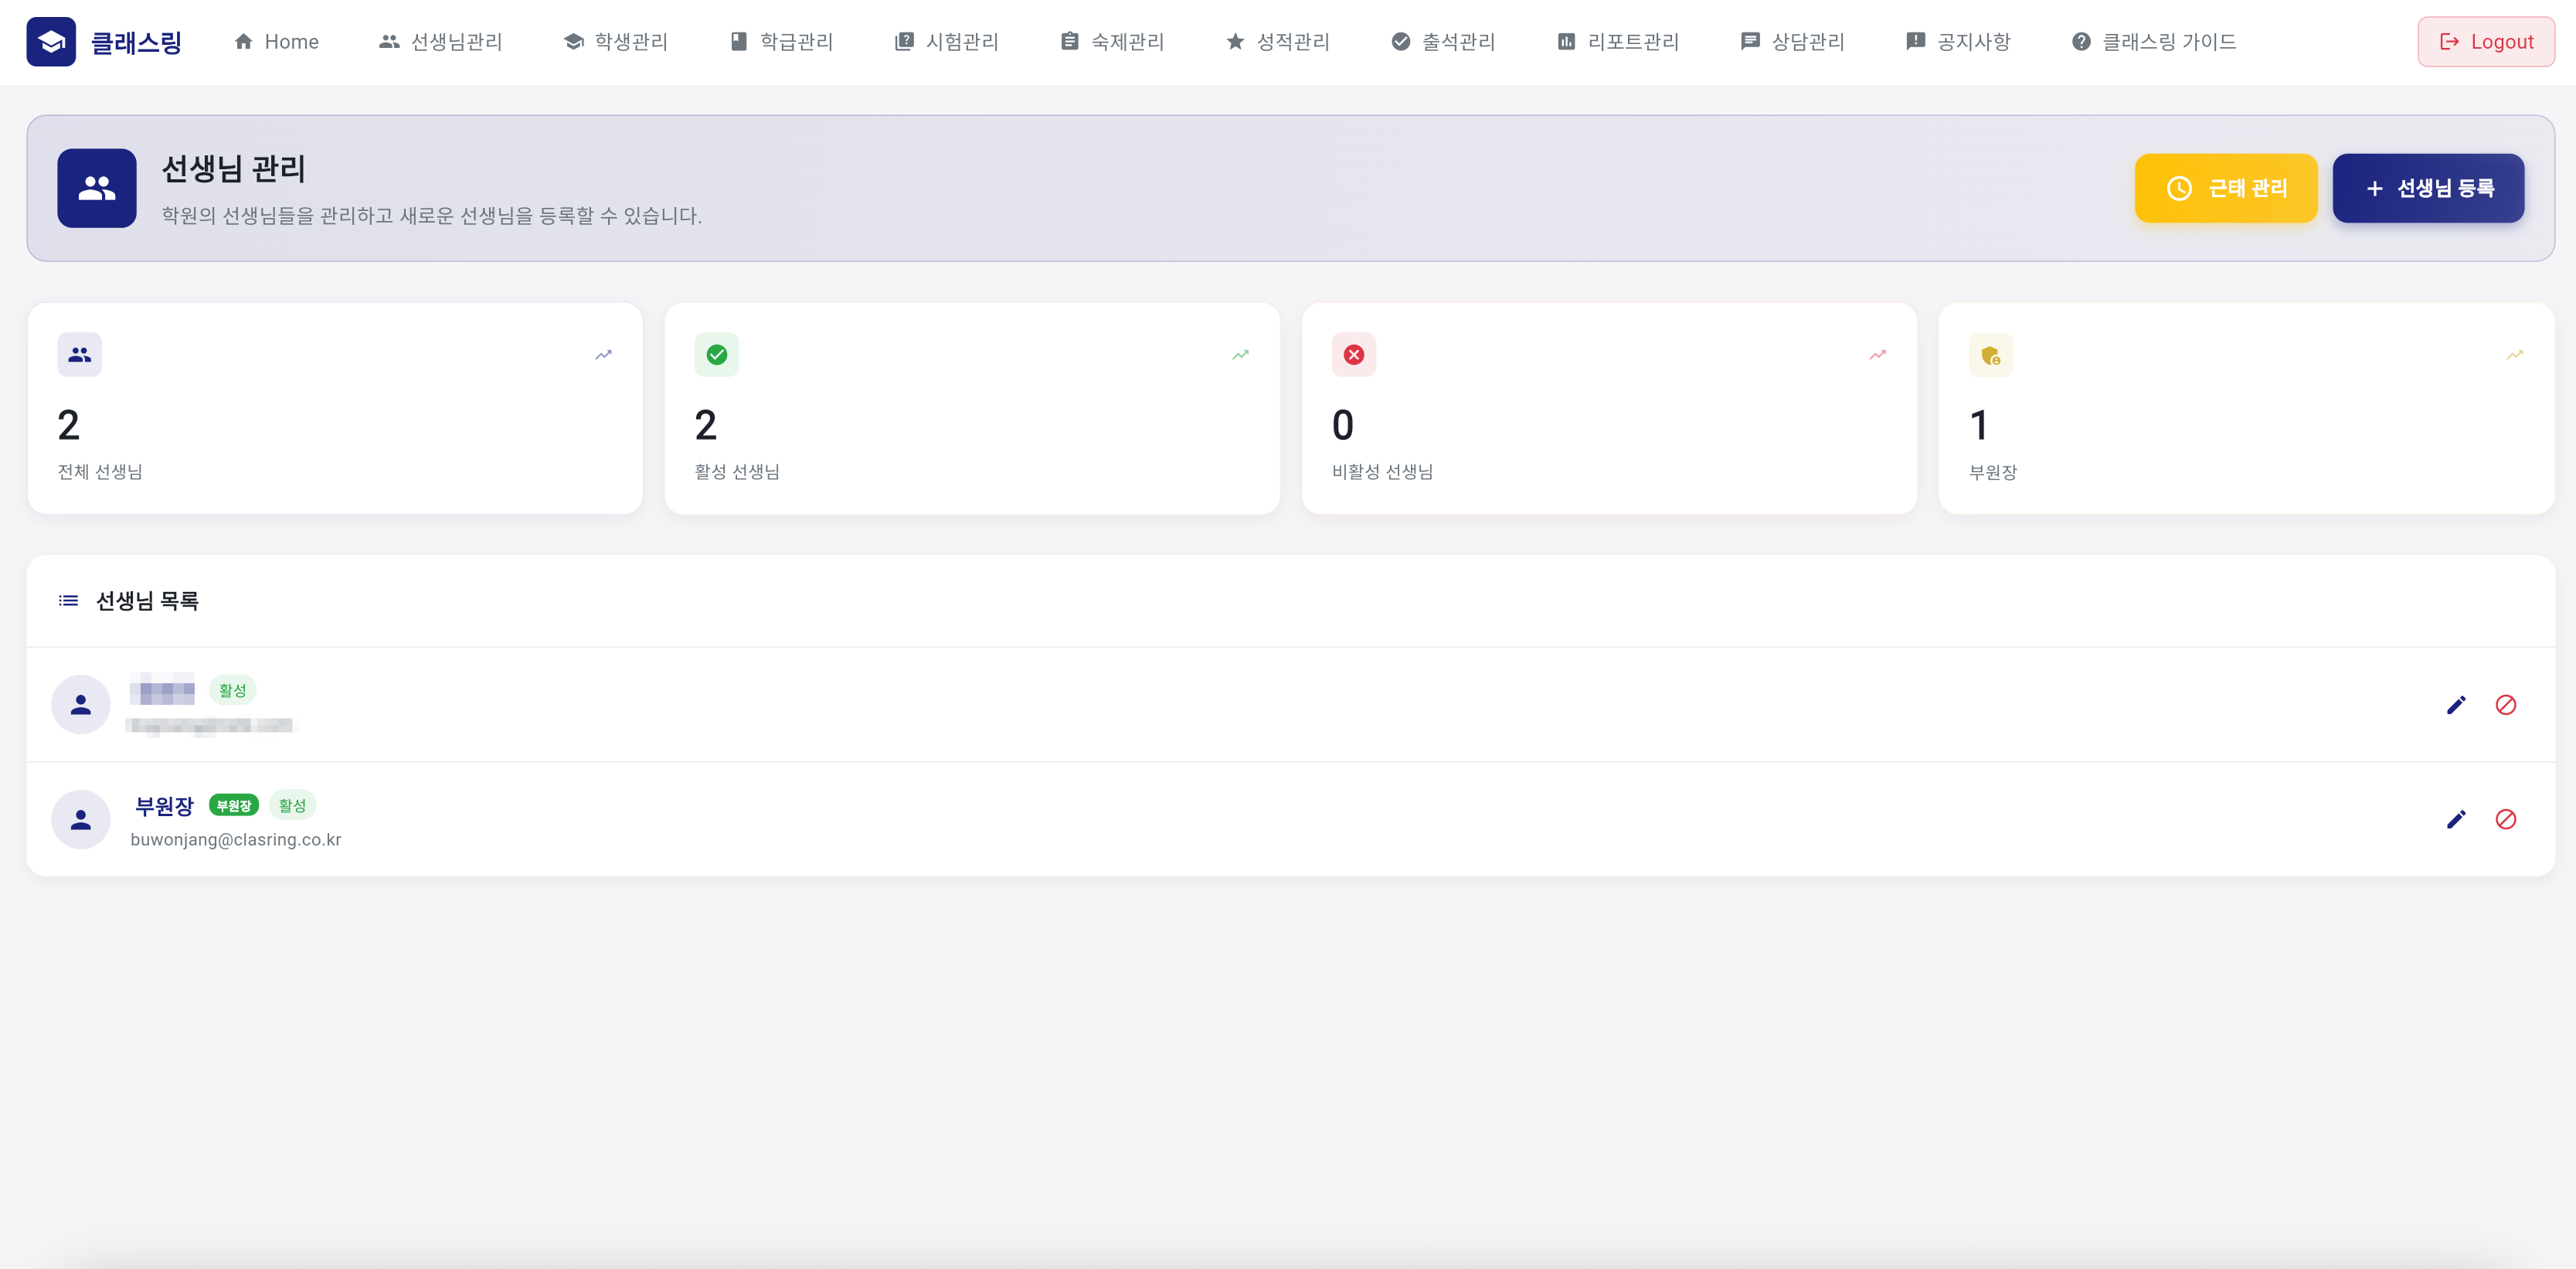Viewport: 2576px width, 1269px height.
Task: Click the 부원장 teacher name link
Action: point(164,806)
